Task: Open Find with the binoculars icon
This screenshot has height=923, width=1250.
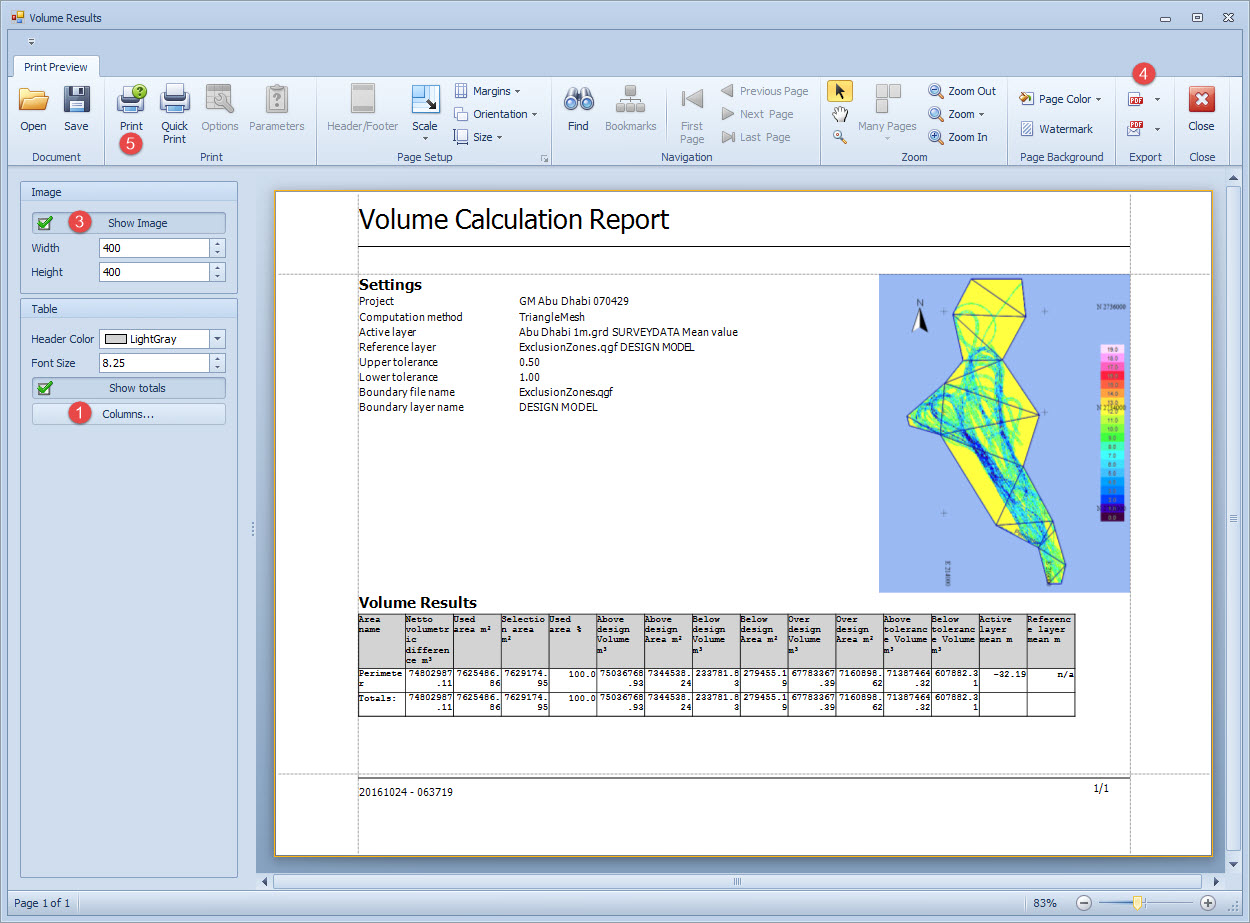Action: click(578, 100)
